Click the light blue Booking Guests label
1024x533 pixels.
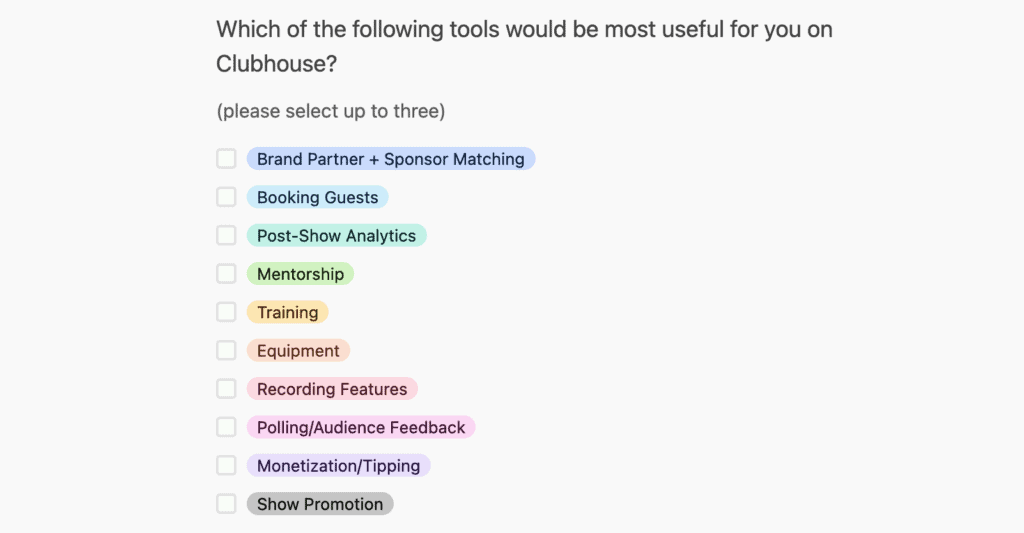(317, 197)
